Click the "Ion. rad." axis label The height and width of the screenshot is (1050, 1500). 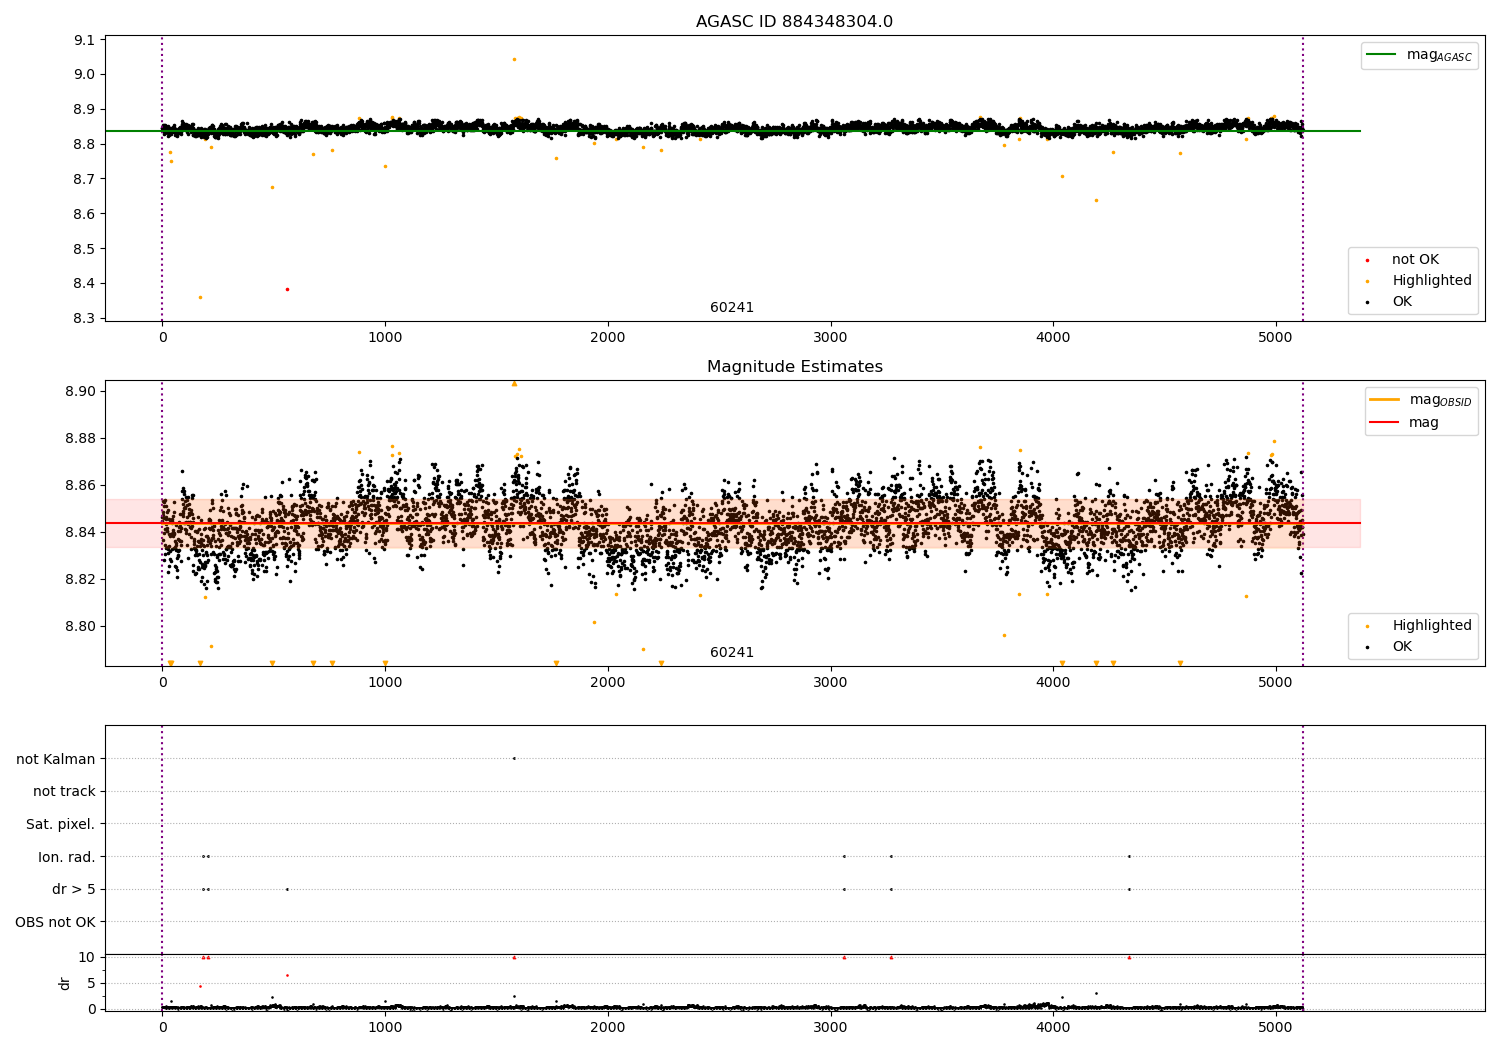(67, 857)
